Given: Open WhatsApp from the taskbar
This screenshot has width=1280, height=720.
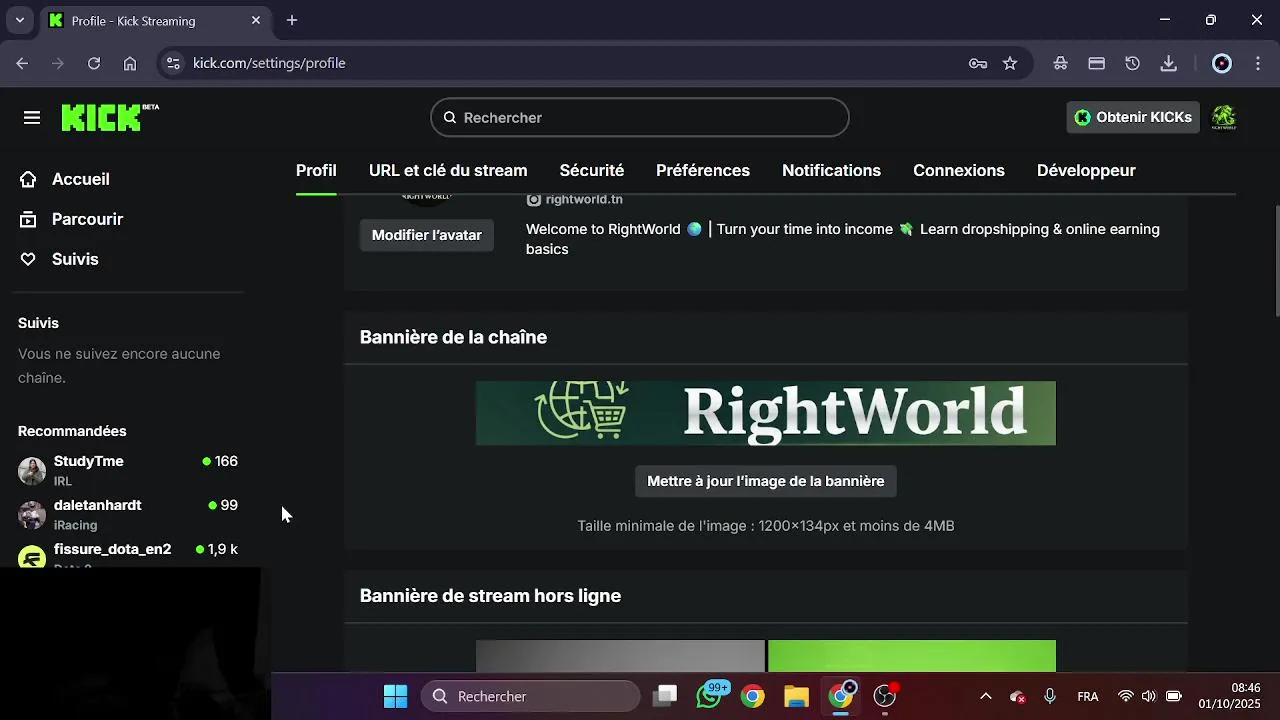Looking at the screenshot, I should [x=710, y=696].
